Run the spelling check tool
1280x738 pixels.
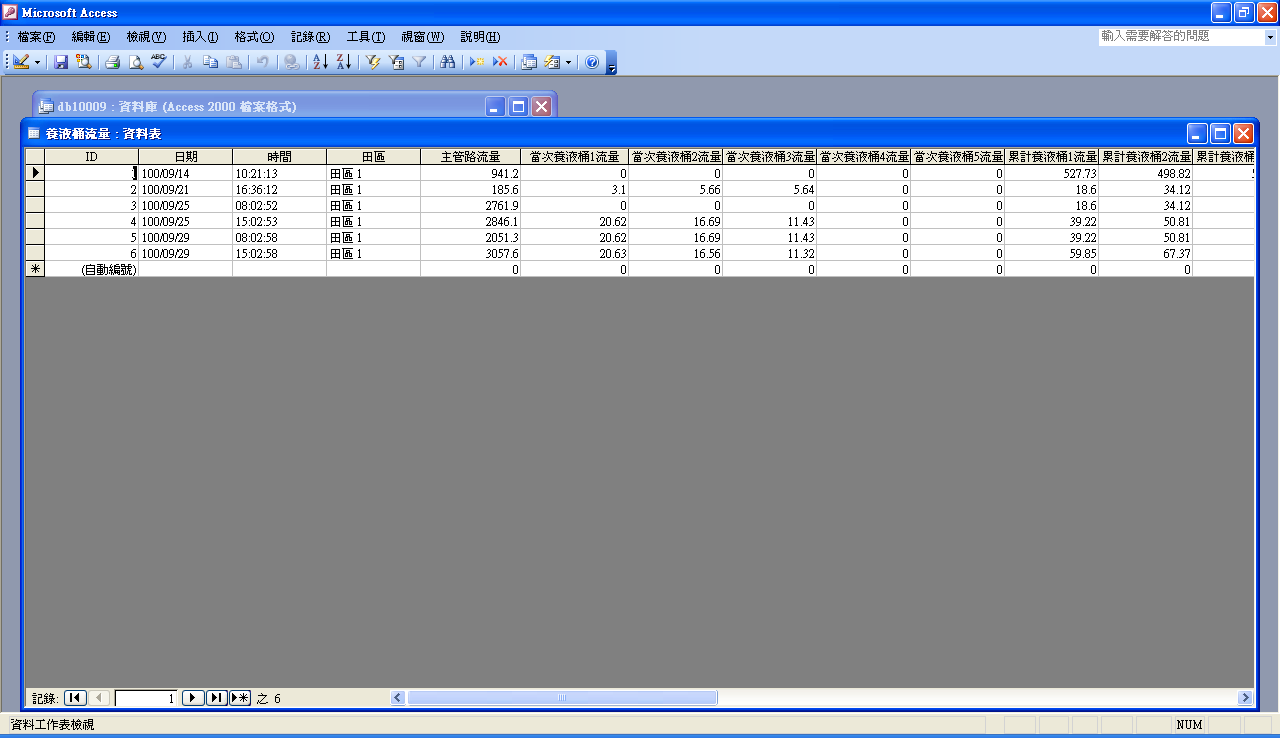[159, 62]
